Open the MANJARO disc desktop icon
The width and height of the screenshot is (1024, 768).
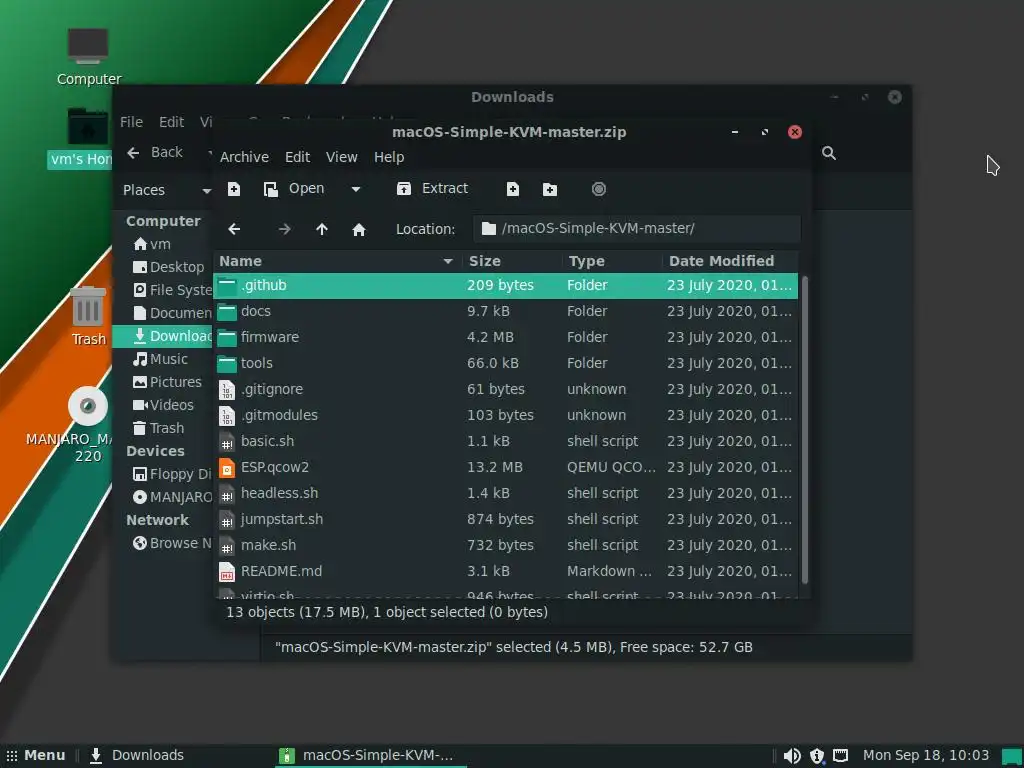click(88, 406)
